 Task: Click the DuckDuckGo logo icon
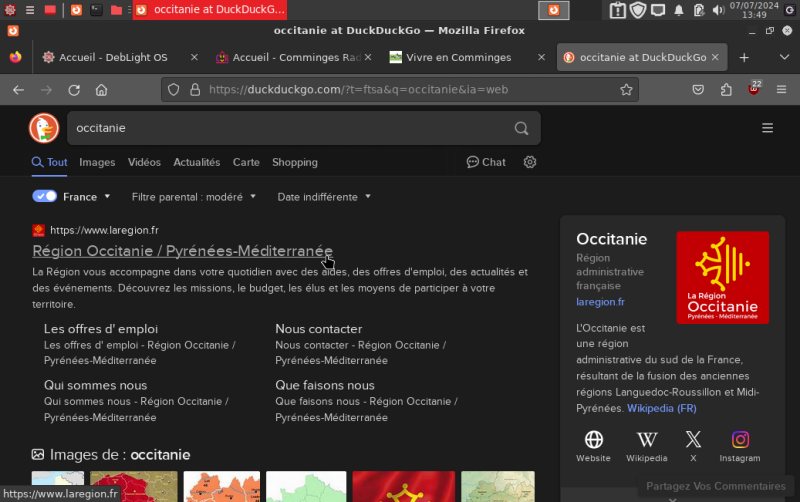click(x=43, y=128)
